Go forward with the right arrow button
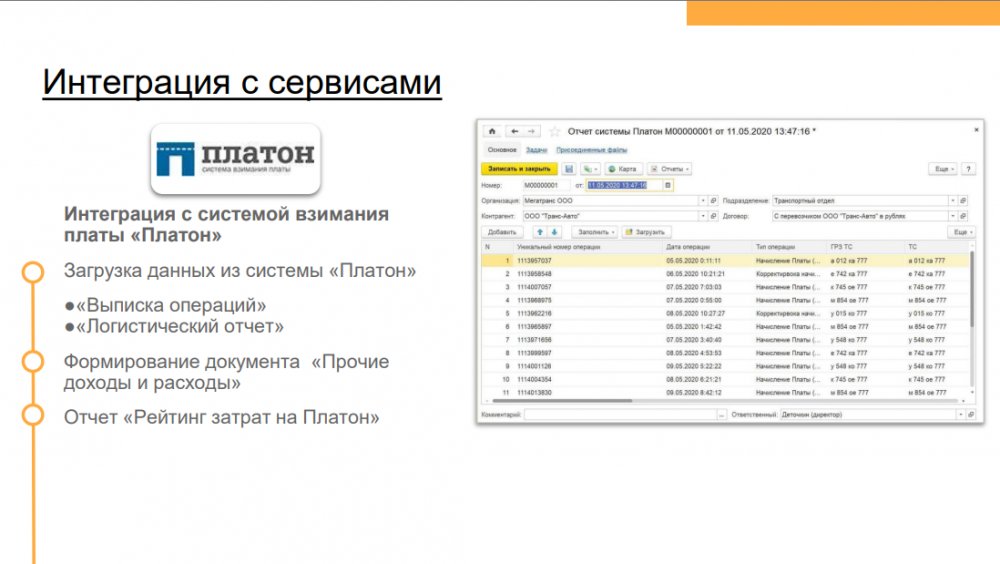Image resolution: width=1000 pixels, height=564 pixels. [532, 131]
